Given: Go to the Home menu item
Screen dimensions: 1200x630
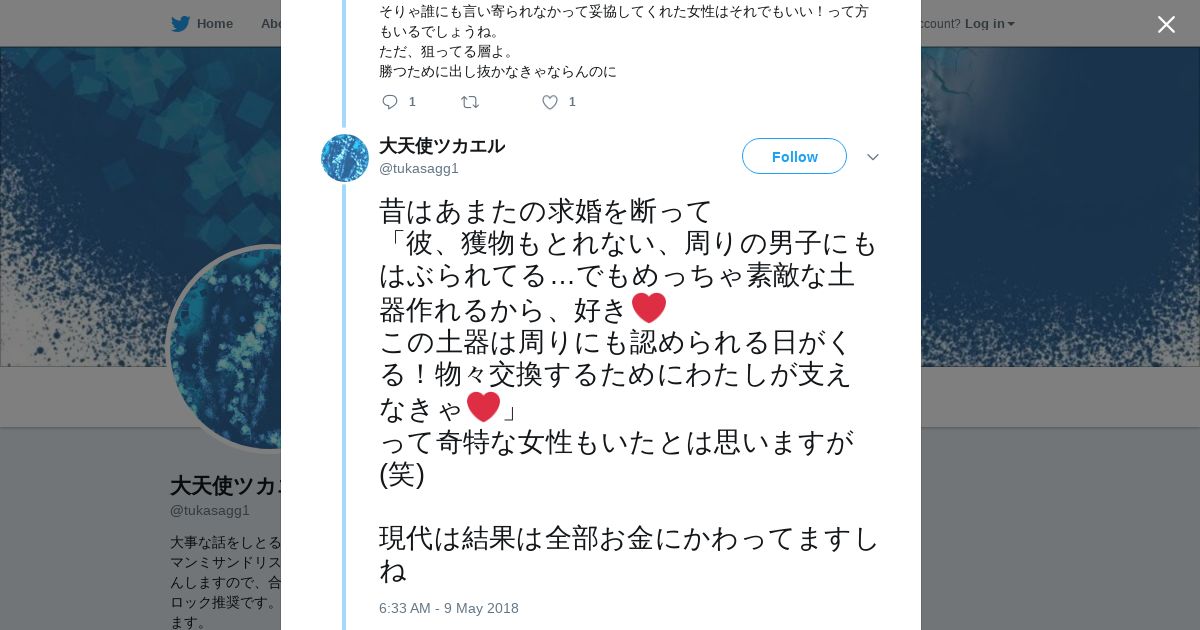Looking at the screenshot, I should pyautogui.click(x=214, y=24).
